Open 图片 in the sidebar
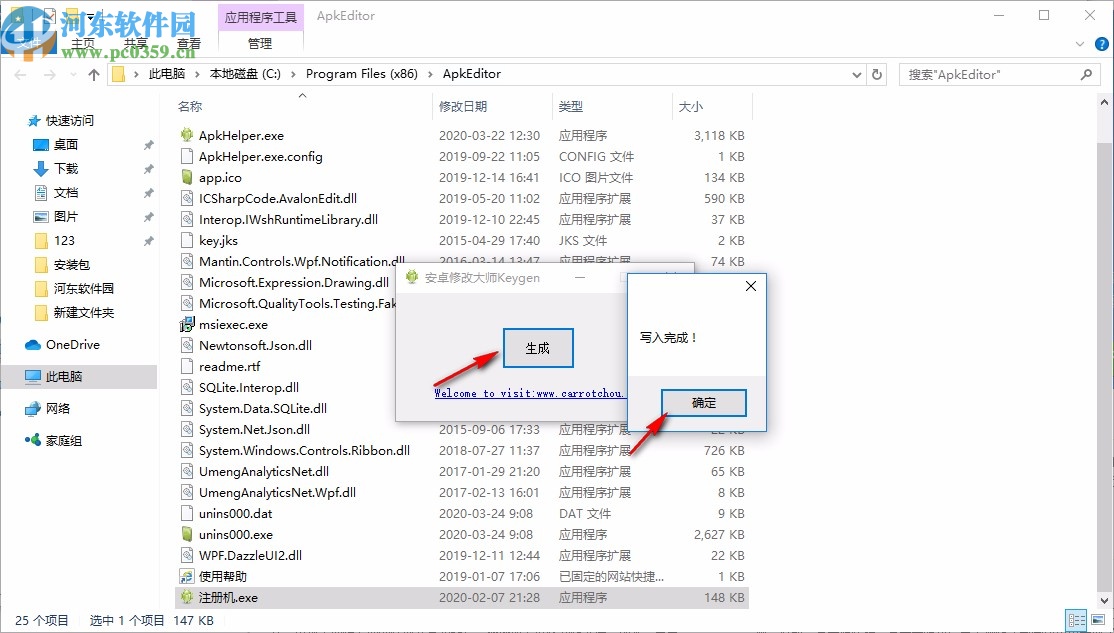 (x=65, y=217)
